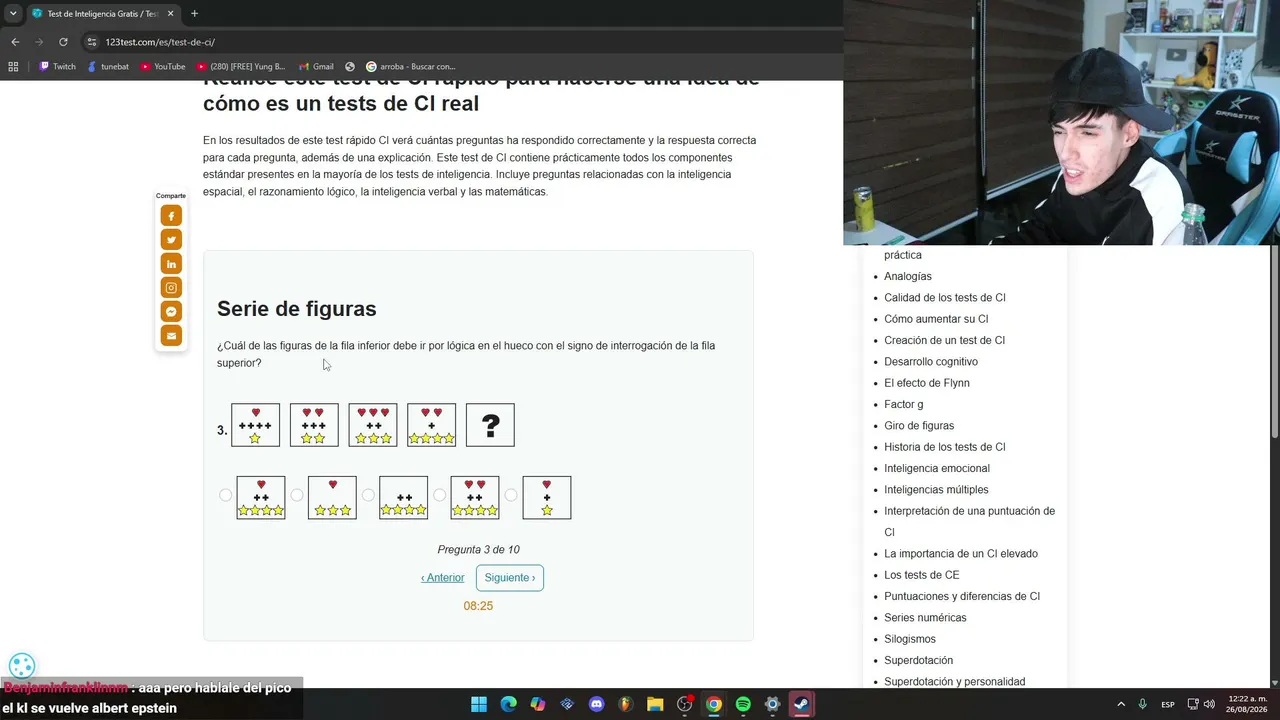
Task: Close the Test de Inteligencia tab
Action: 171,14
